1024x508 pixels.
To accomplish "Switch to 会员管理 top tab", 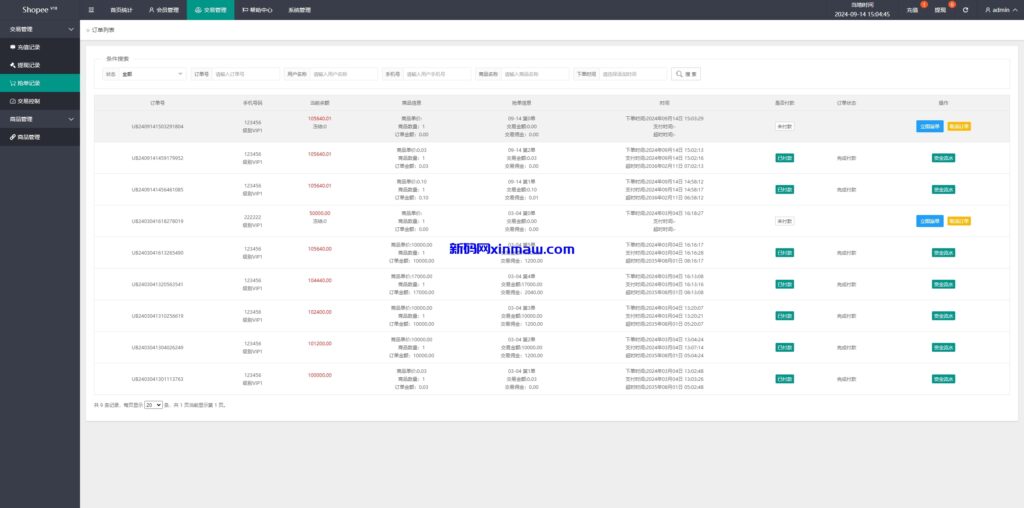I will click(x=164, y=10).
